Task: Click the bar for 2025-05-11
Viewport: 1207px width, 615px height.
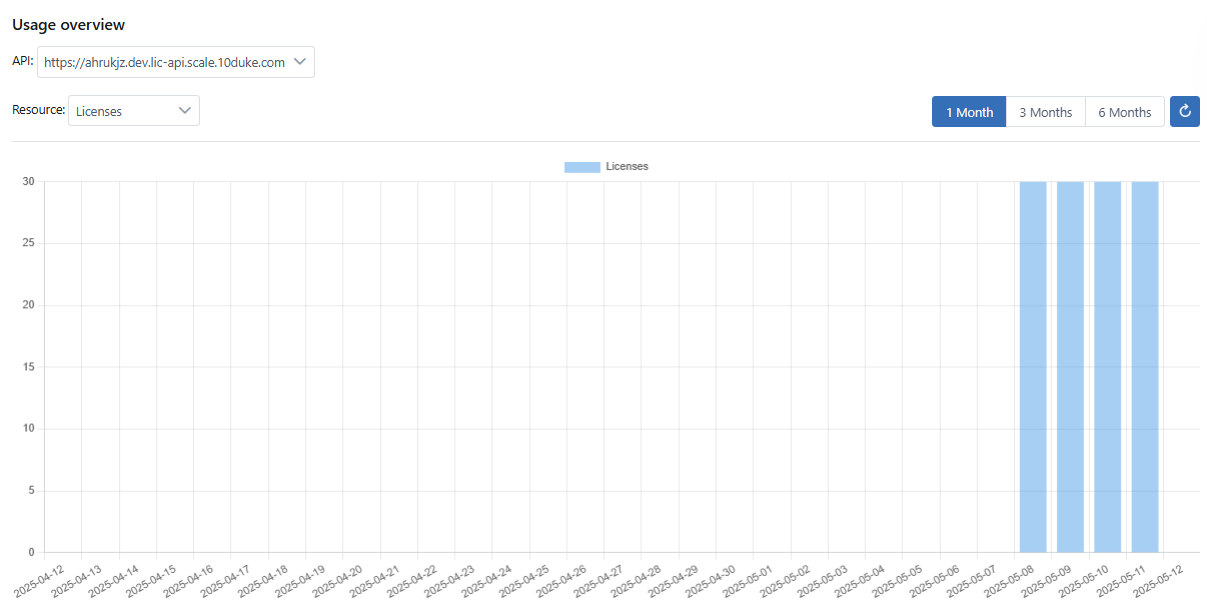Action: [1145, 367]
